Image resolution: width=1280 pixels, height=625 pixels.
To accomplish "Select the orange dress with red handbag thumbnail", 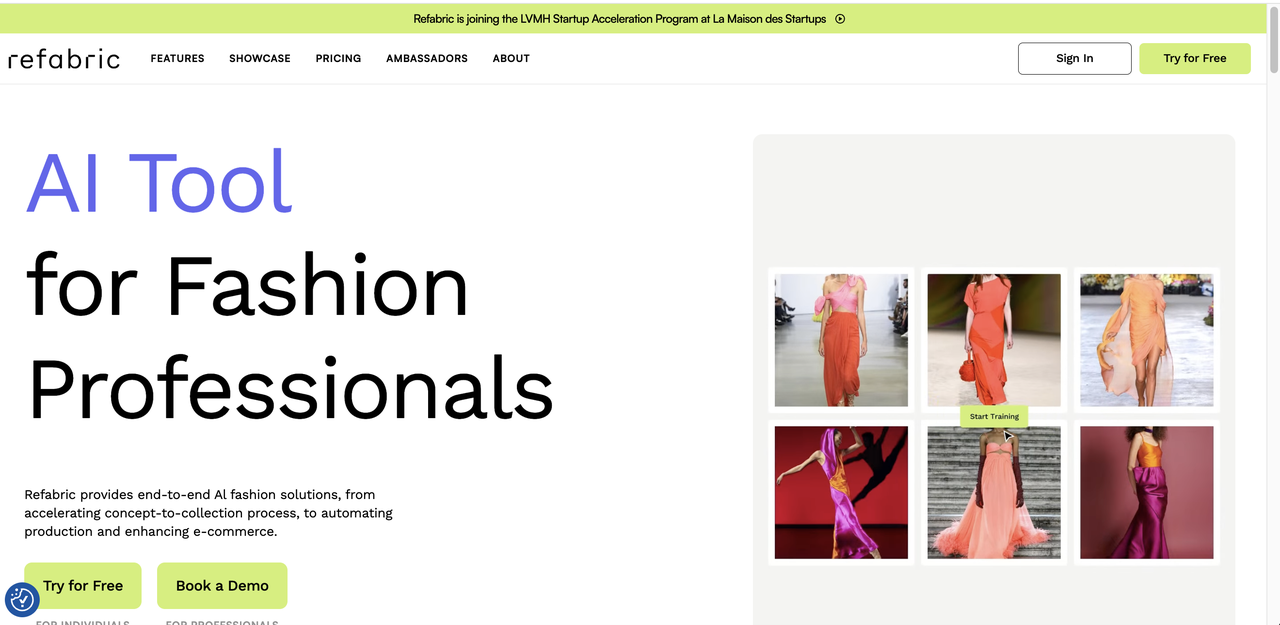I will pyautogui.click(x=994, y=340).
